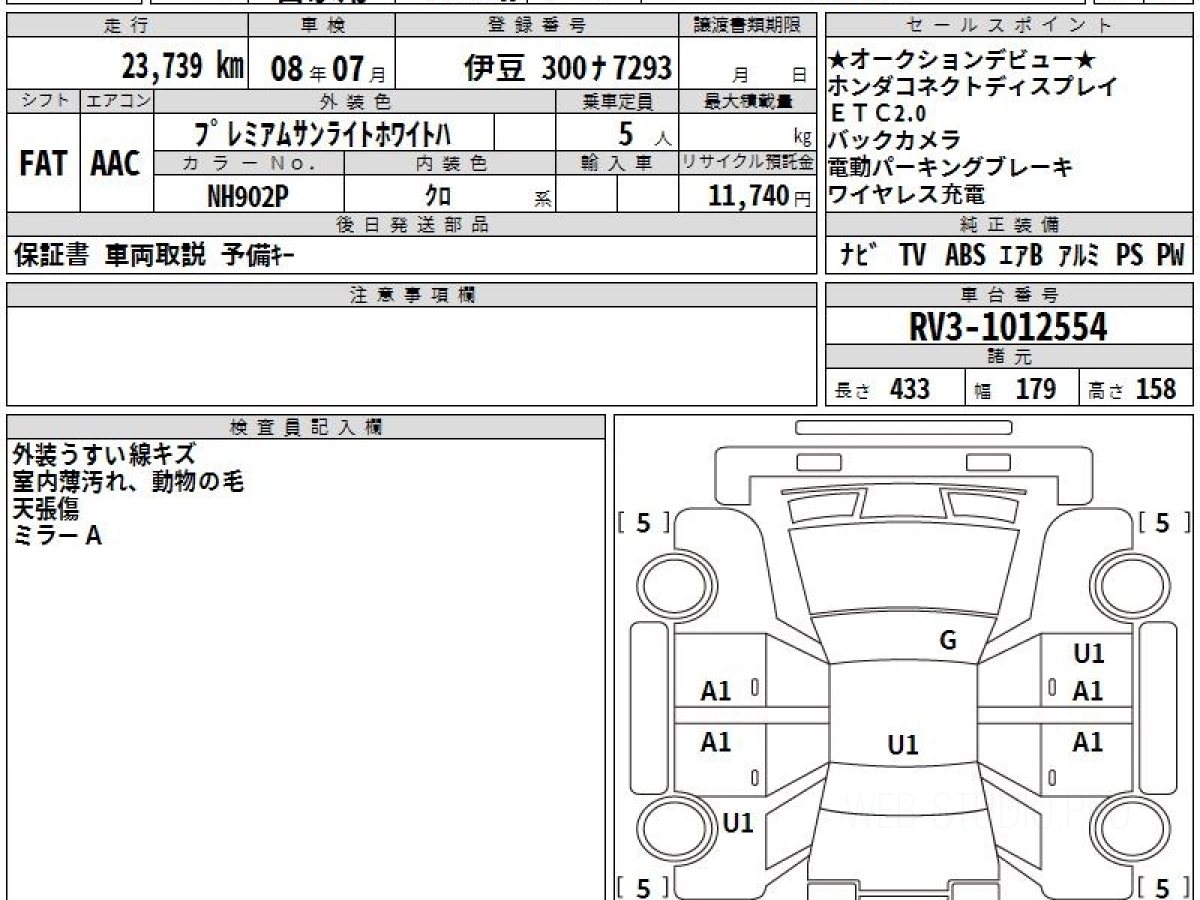
Task: Click the 乗車定員 header
Action: [x=618, y=101]
